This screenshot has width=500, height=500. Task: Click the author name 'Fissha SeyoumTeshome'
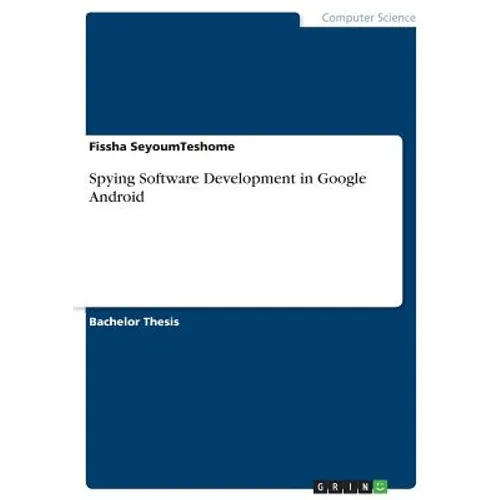(162, 147)
